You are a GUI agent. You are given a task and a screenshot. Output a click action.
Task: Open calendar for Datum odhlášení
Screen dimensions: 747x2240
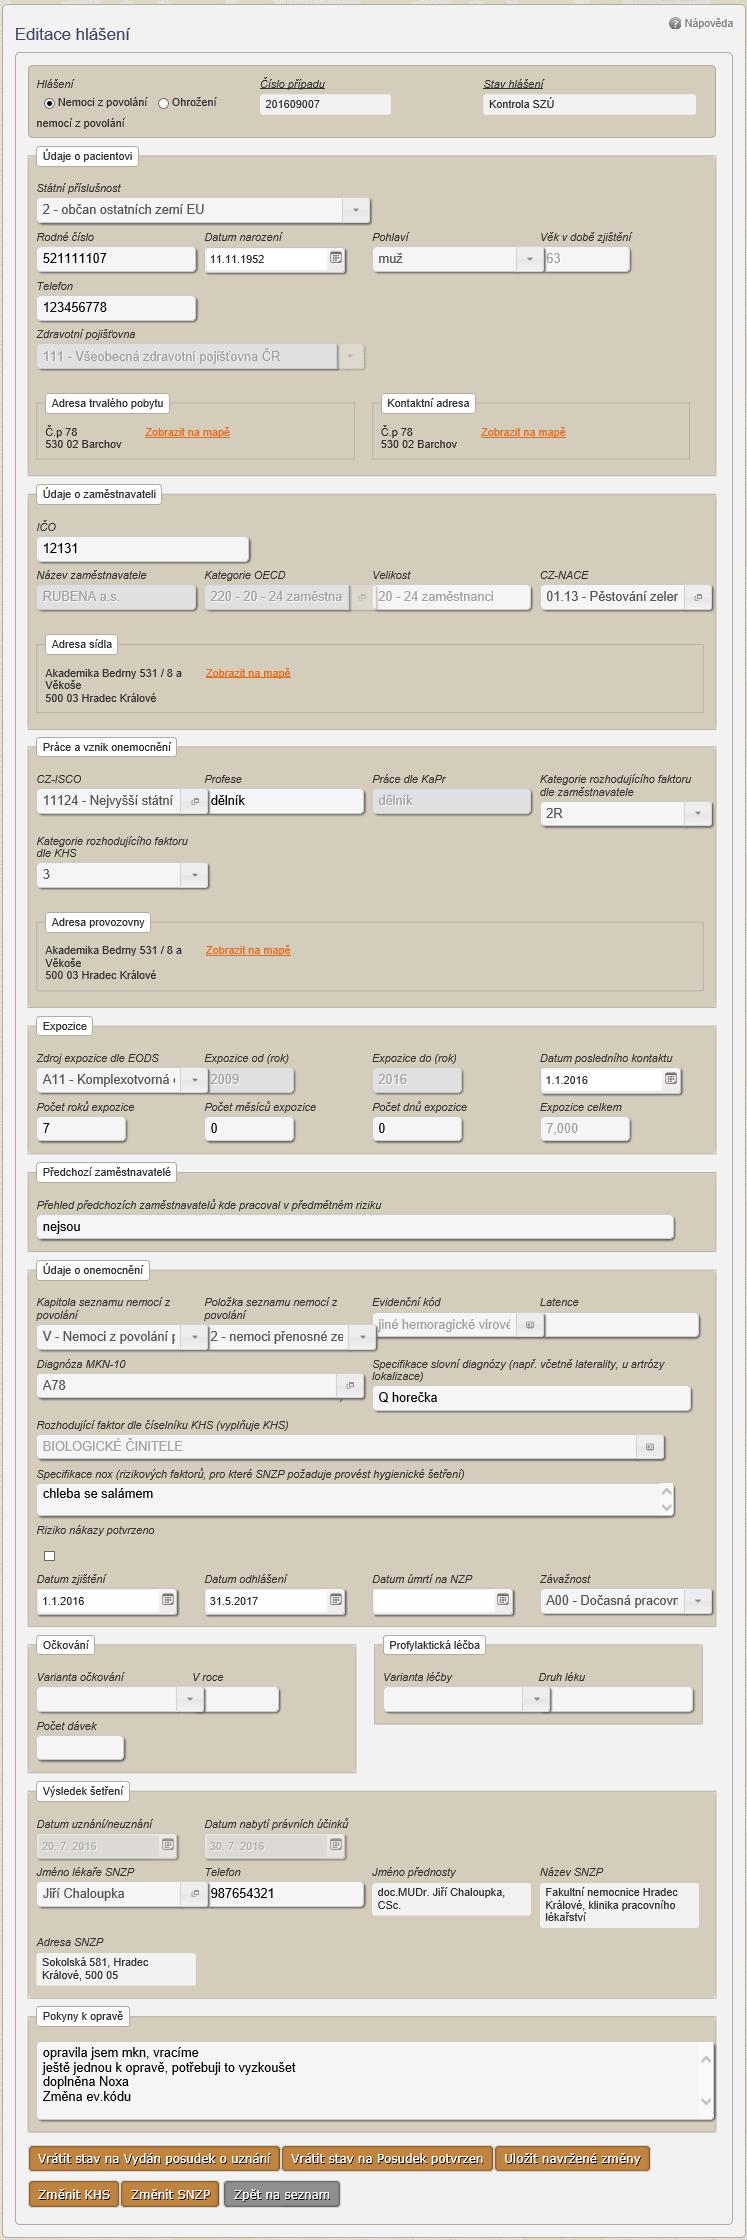click(x=336, y=1600)
